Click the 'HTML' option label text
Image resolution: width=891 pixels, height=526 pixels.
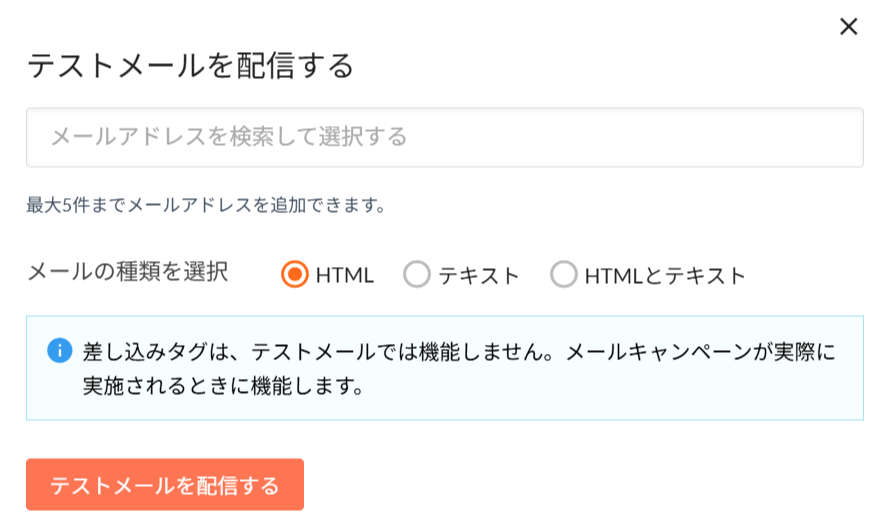coord(345,276)
